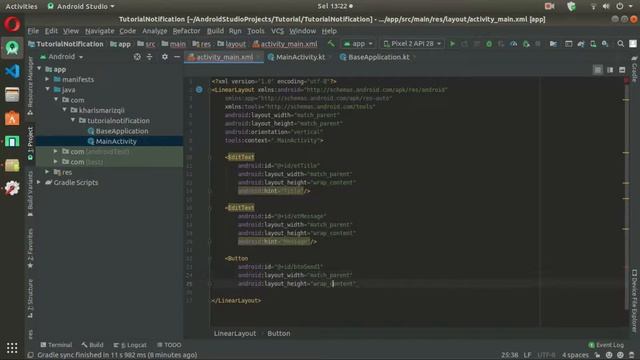This screenshot has width=640, height=360.
Task: Toggle the Structure side tab
Action: point(30,299)
